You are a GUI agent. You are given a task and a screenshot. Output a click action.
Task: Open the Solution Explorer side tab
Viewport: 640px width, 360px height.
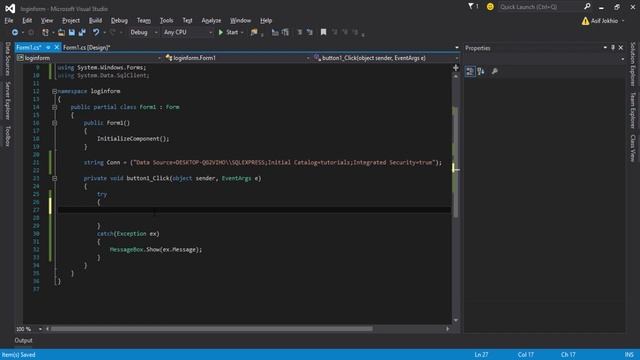(x=633, y=64)
